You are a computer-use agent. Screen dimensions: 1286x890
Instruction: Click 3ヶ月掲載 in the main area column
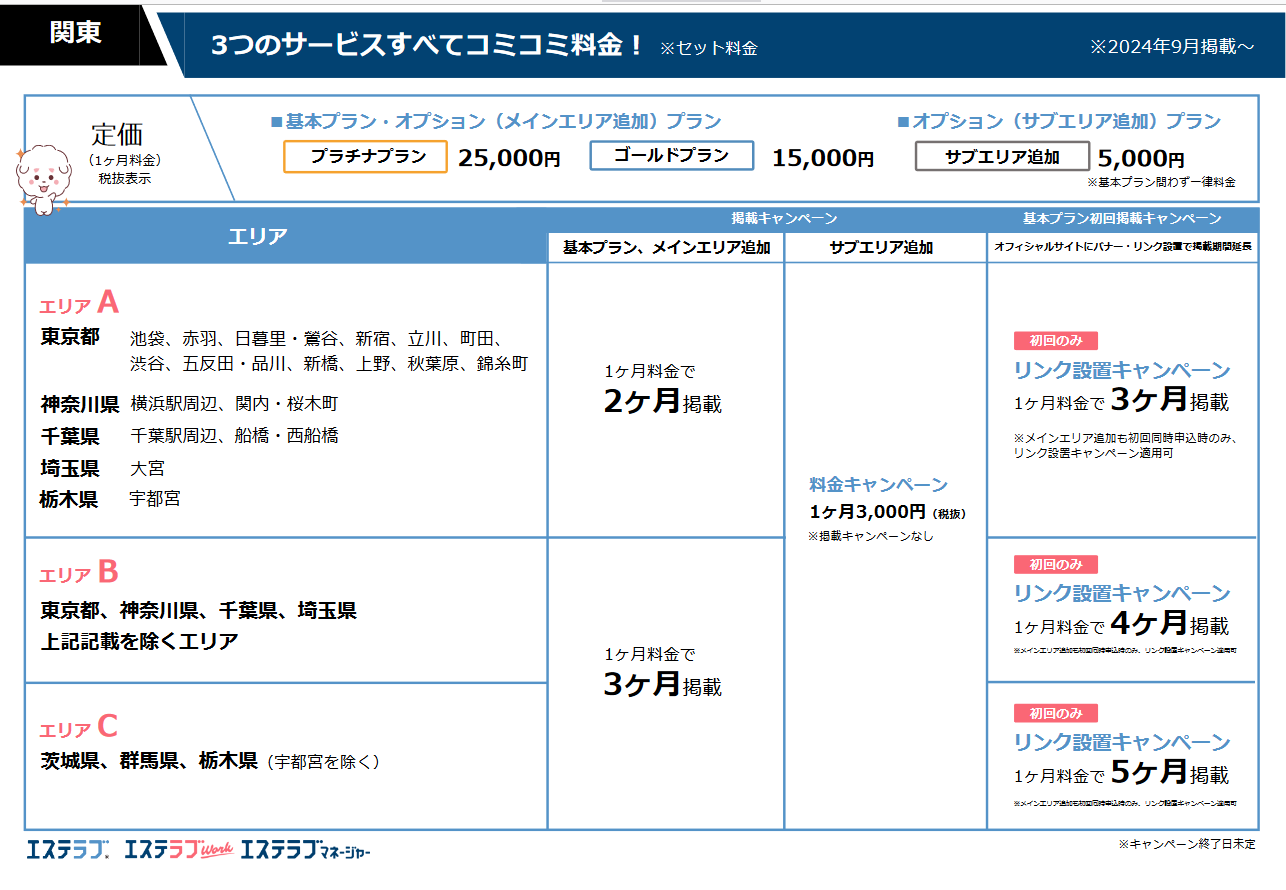click(x=662, y=685)
